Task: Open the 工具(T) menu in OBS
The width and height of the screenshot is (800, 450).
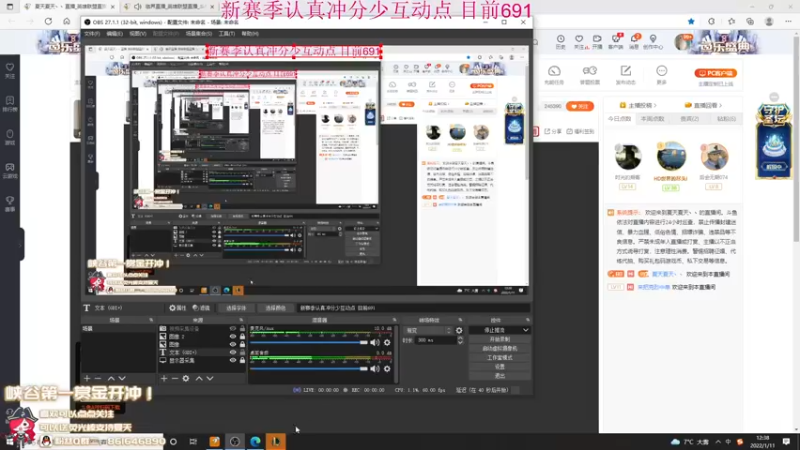Action: click(x=227, y=34)
